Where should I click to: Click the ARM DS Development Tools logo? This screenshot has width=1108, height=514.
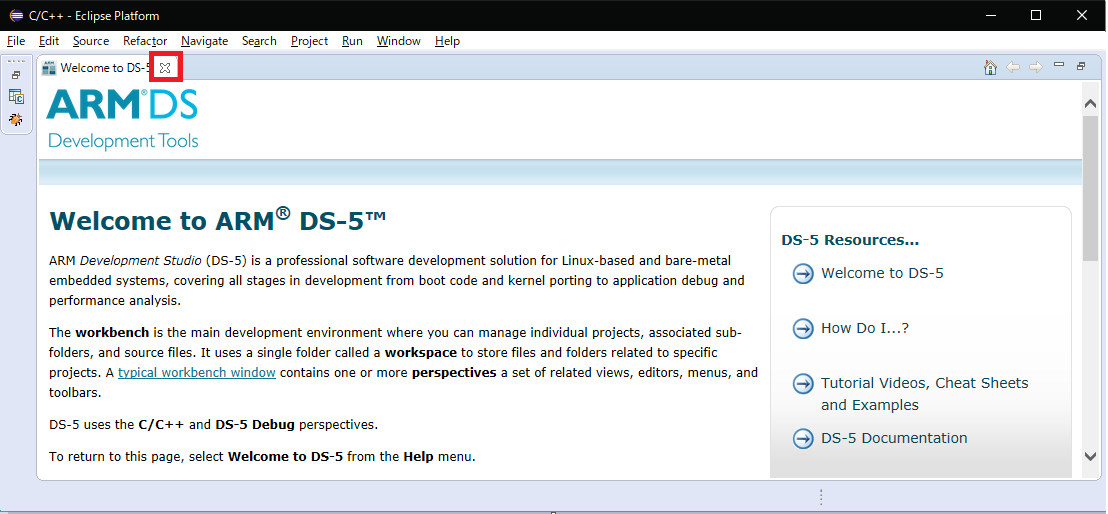click(122, 119)
